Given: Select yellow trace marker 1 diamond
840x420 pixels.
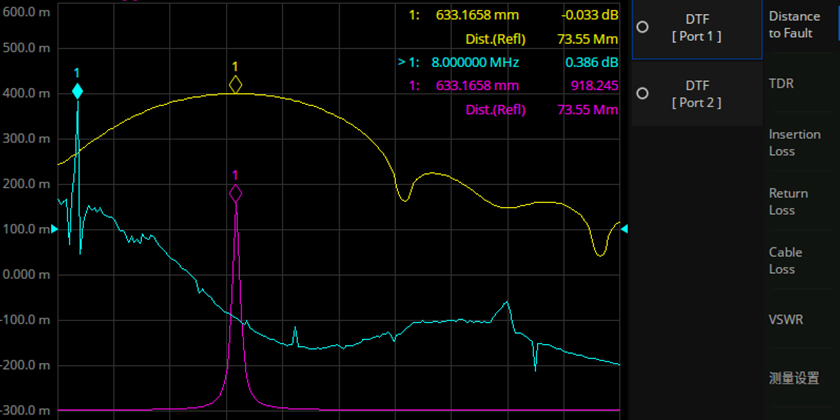Looking at the screenshot, I should pyautogui.click(x=235, y=85).
